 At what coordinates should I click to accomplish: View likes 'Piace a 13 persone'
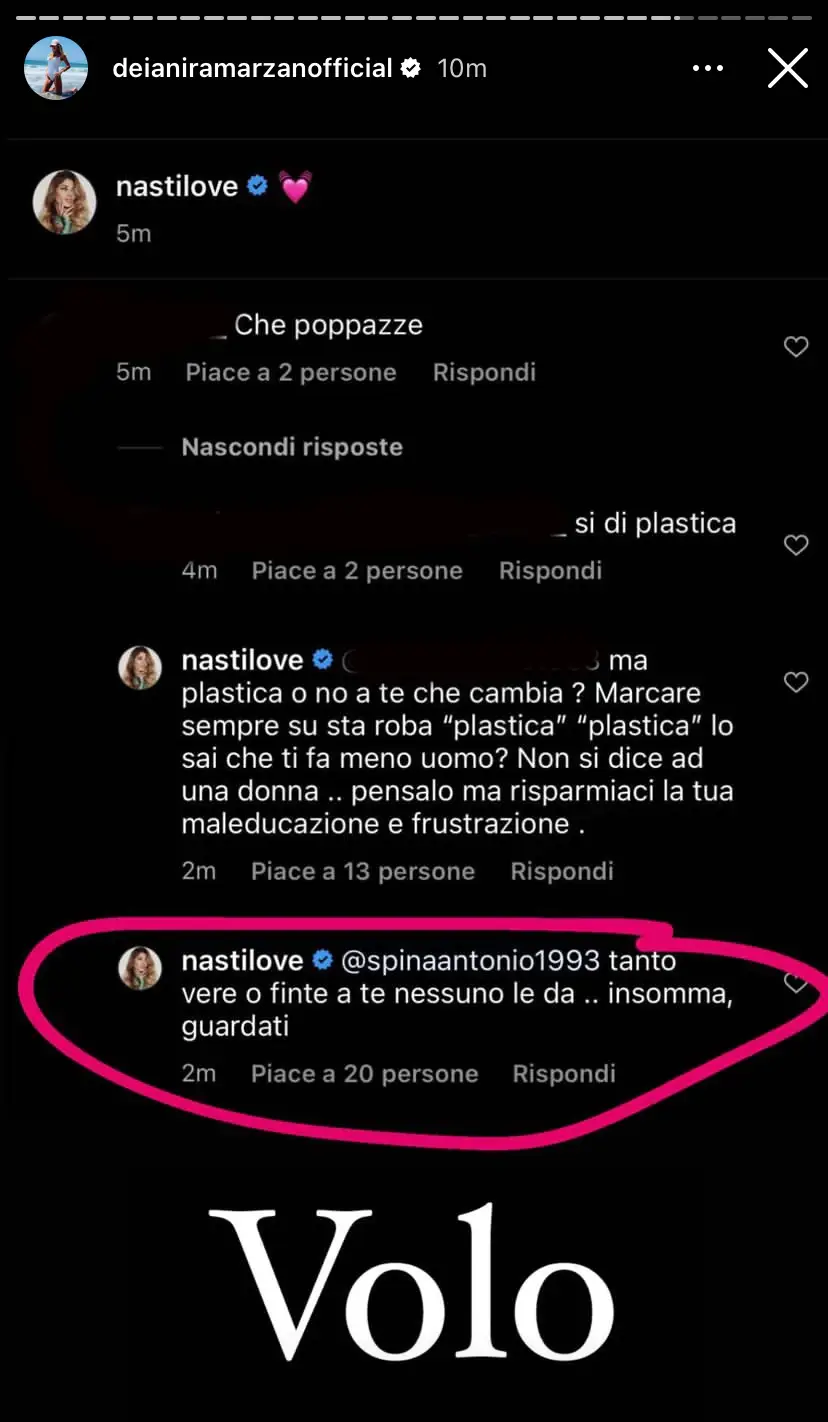[362, 871]
